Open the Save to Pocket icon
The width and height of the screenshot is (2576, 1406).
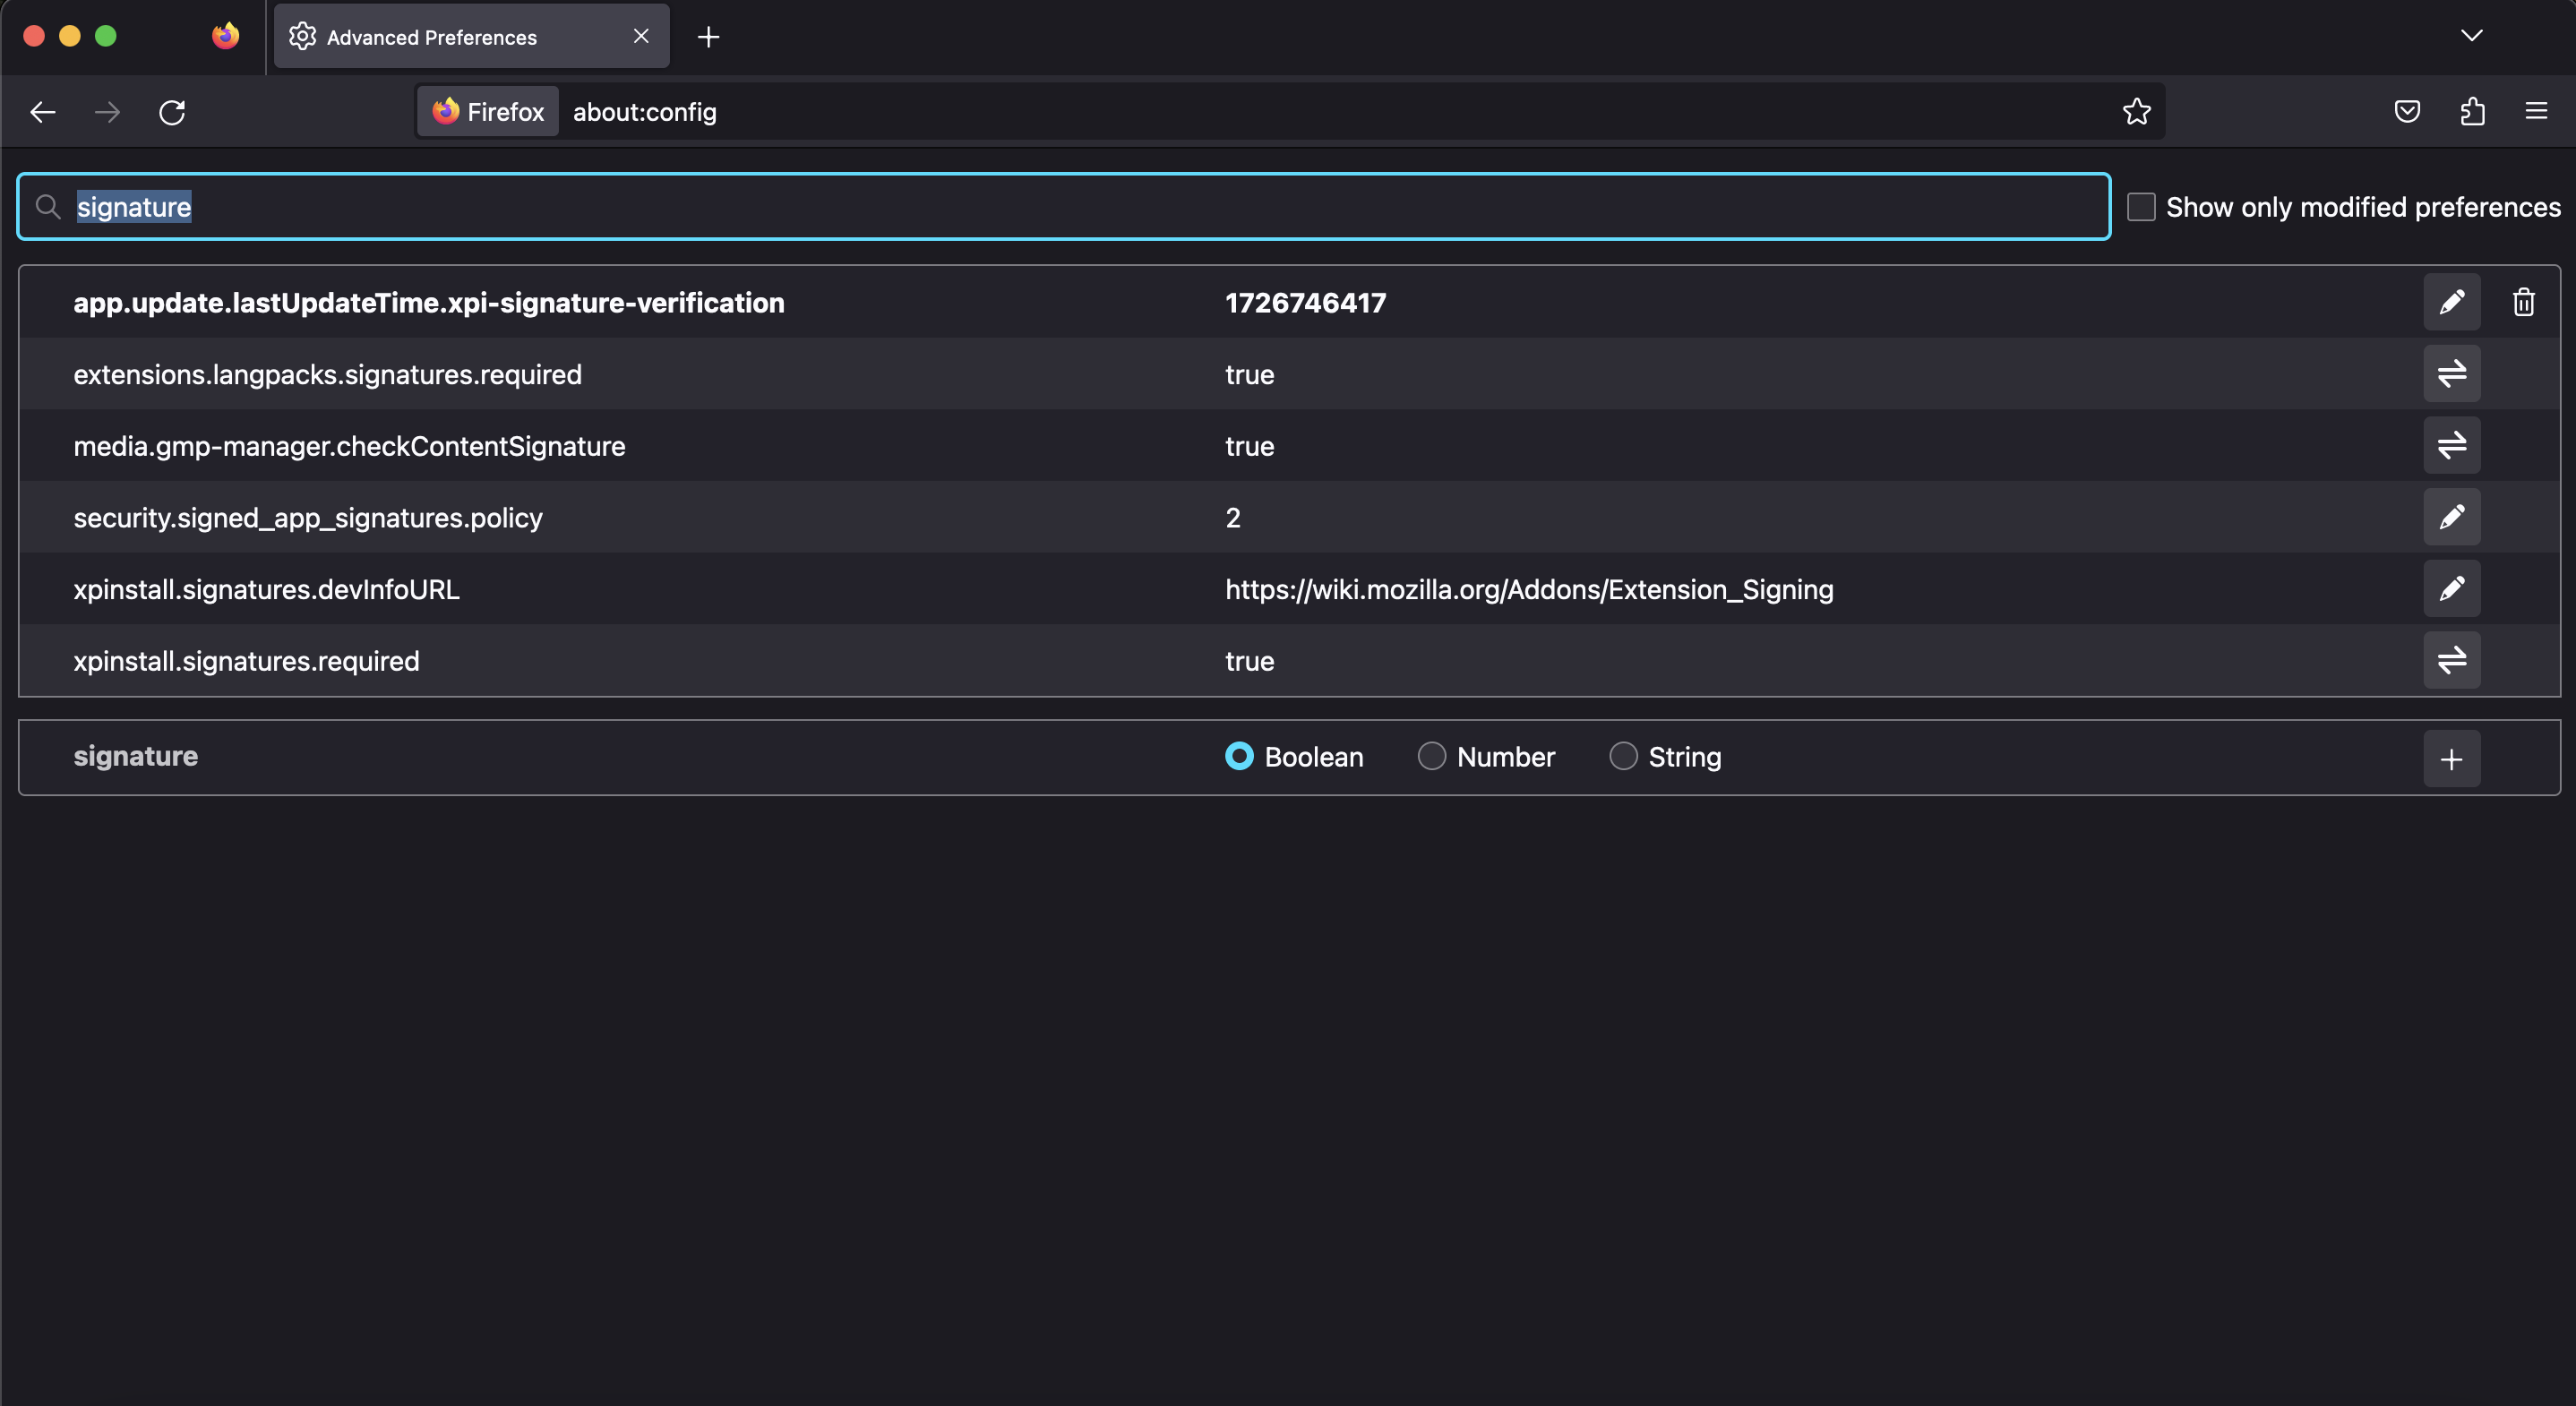point(2407,111)
